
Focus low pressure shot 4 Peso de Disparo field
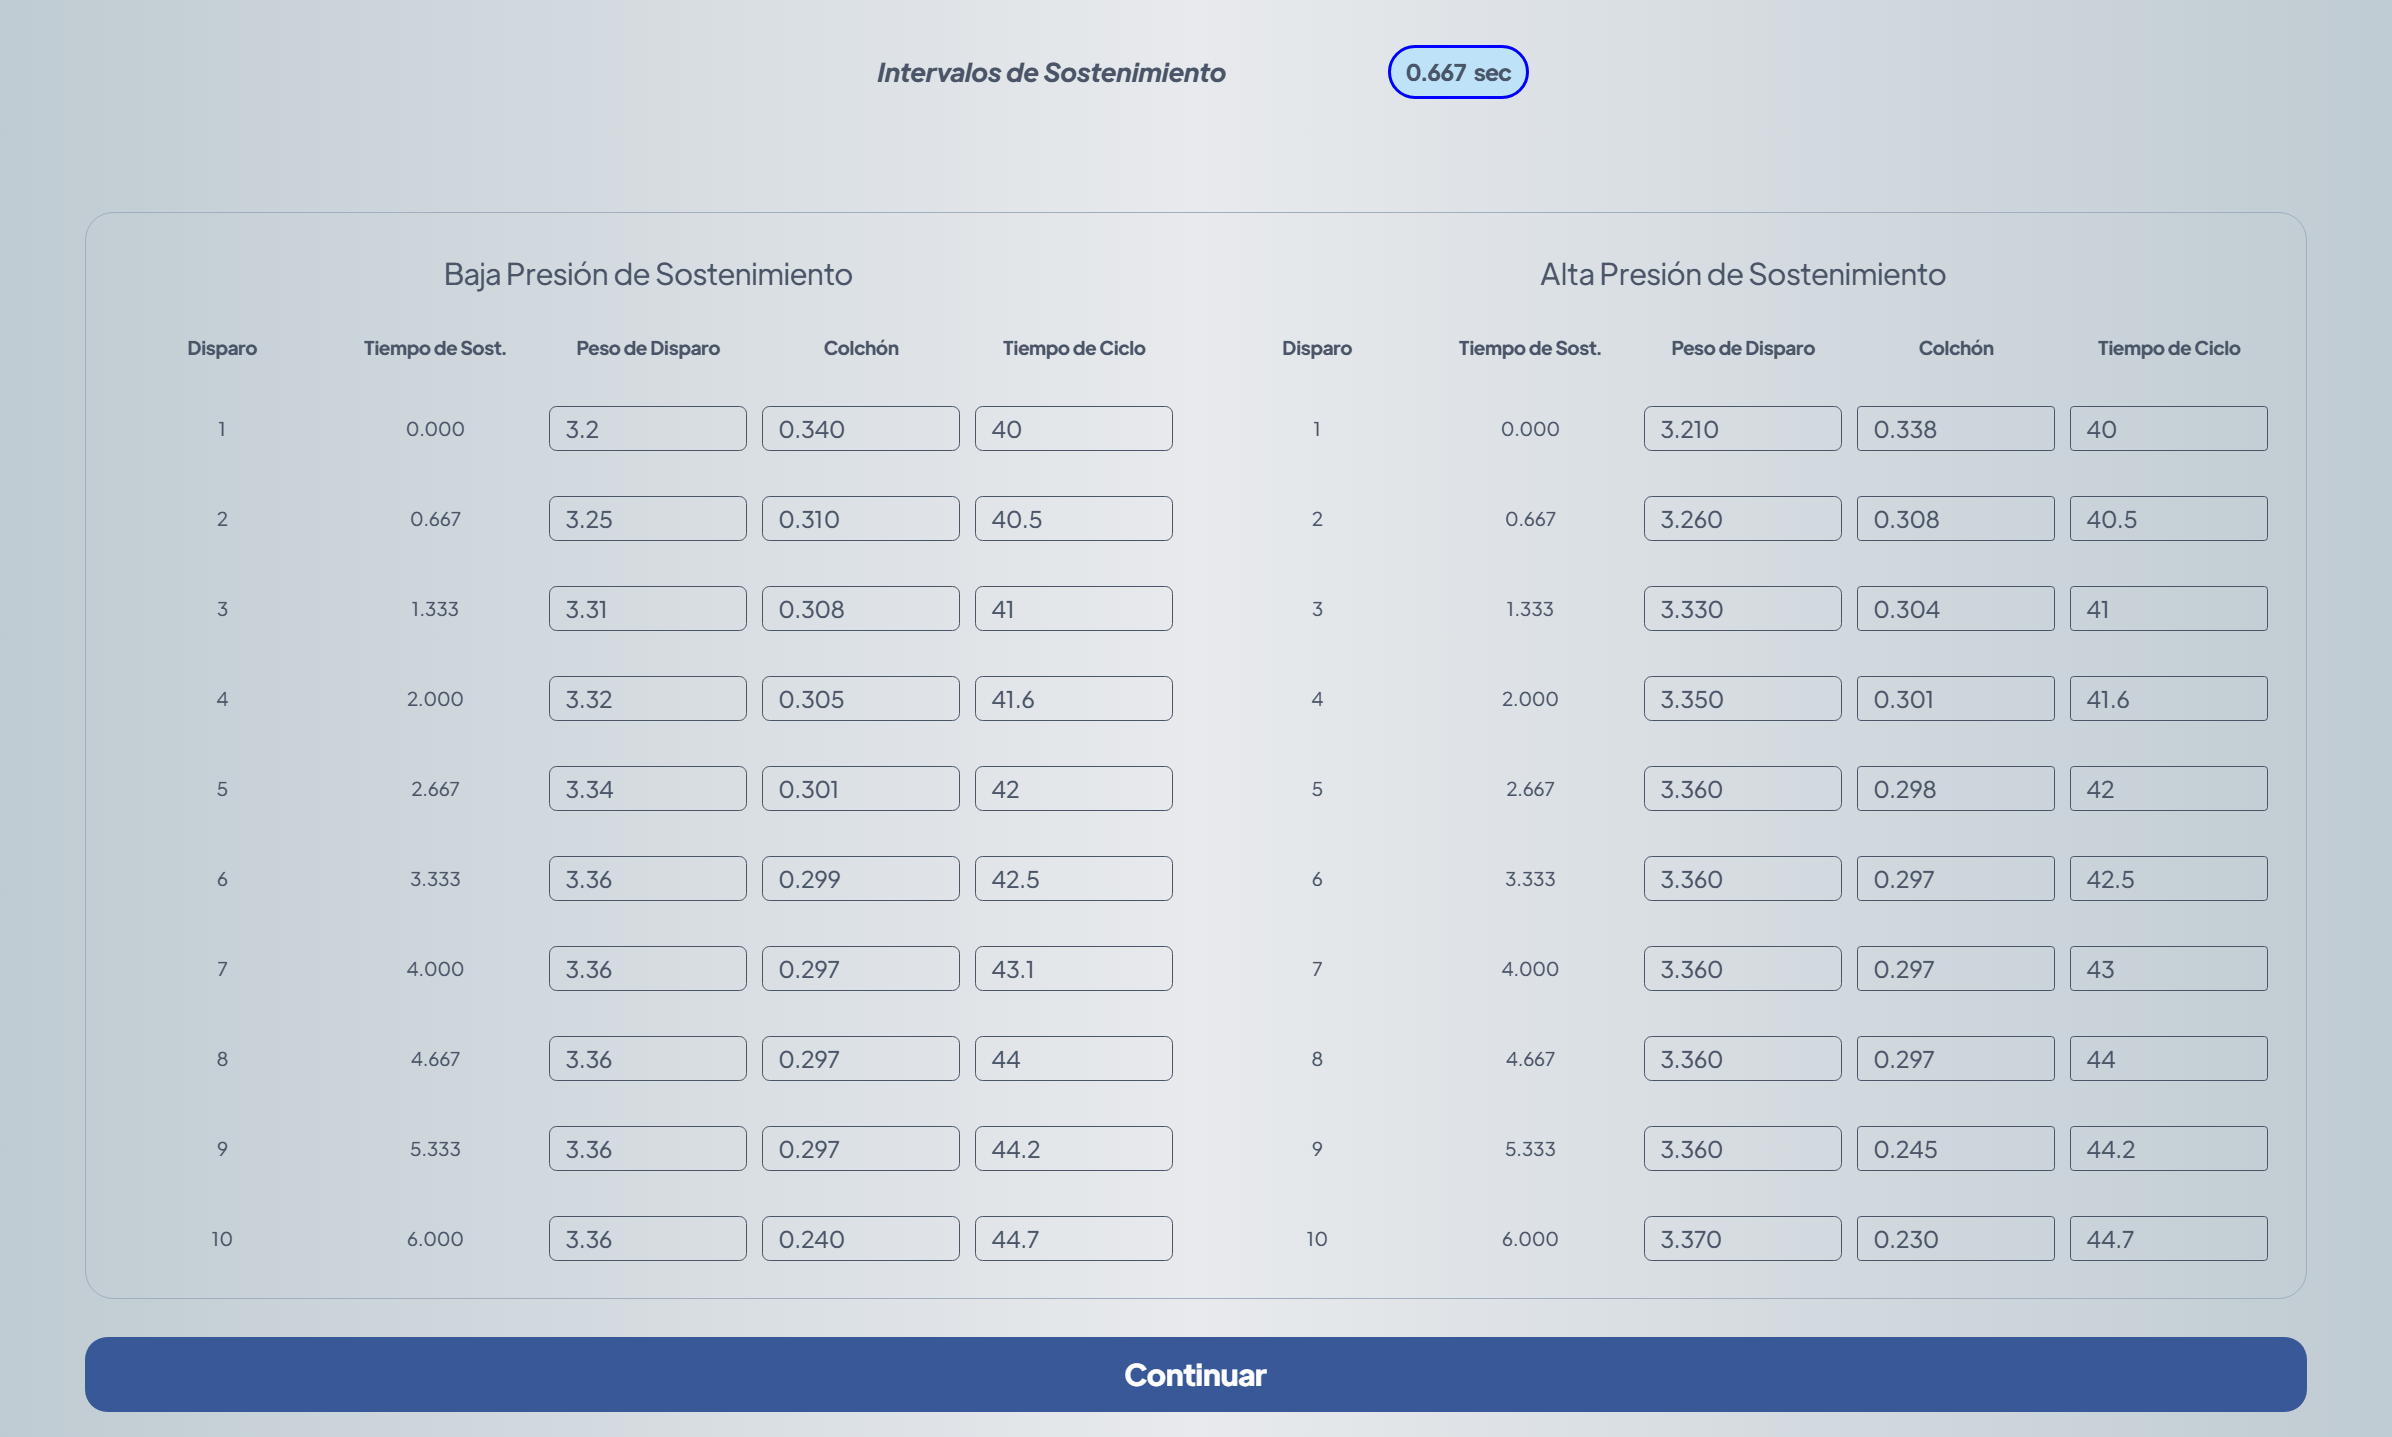tap(647, 699)
